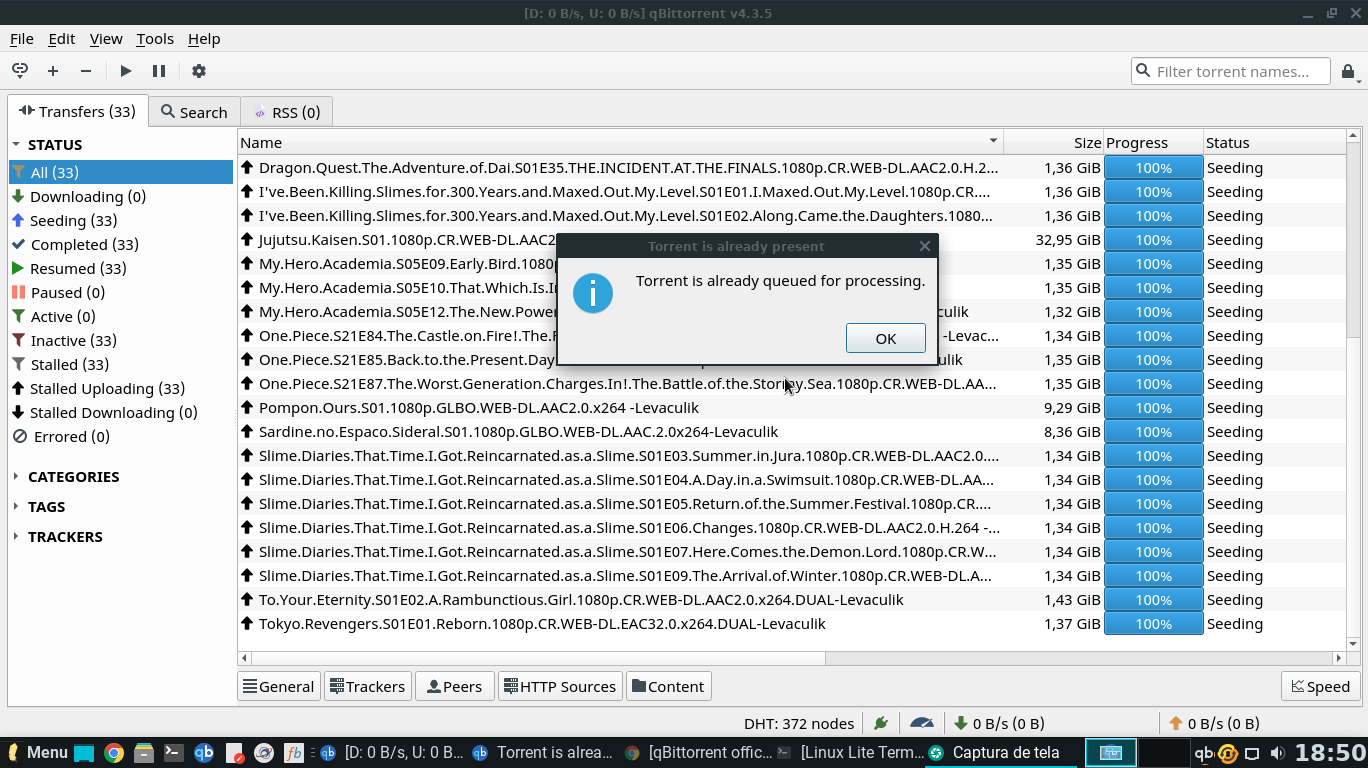Click the lock icon beside filter field

pos(1348,71)
